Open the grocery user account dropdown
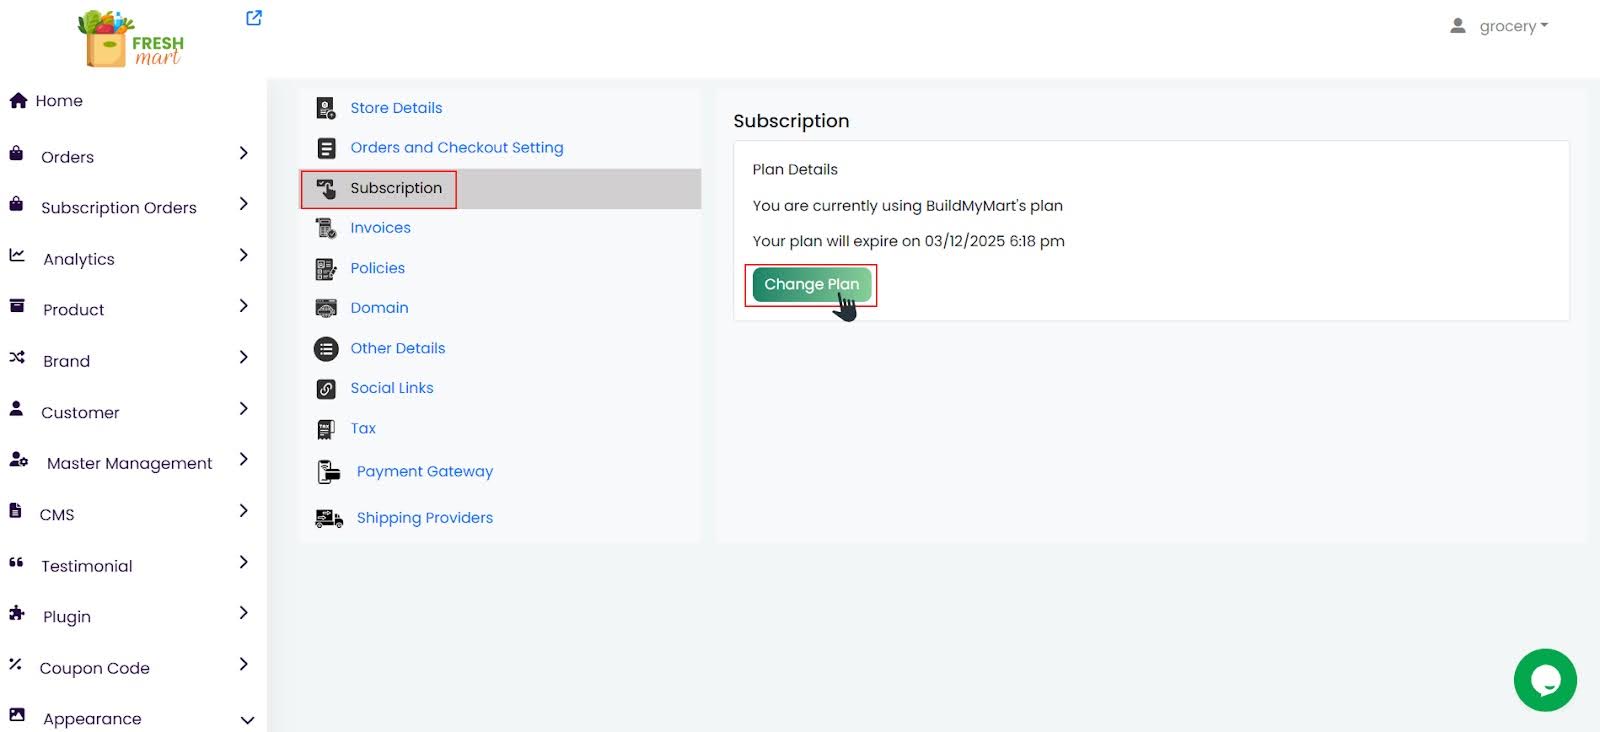Image resolution: width=1600 pixels, height=732 pixels. [x=1500, y=26]
